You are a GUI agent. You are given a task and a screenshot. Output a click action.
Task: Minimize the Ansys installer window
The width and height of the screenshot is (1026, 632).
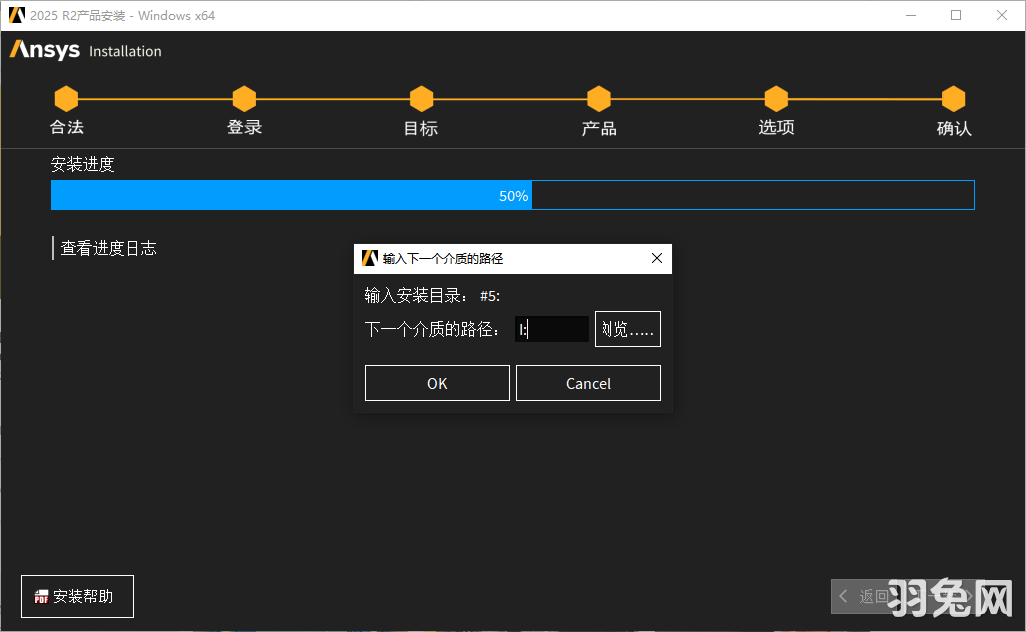click(x=911, y=15)
